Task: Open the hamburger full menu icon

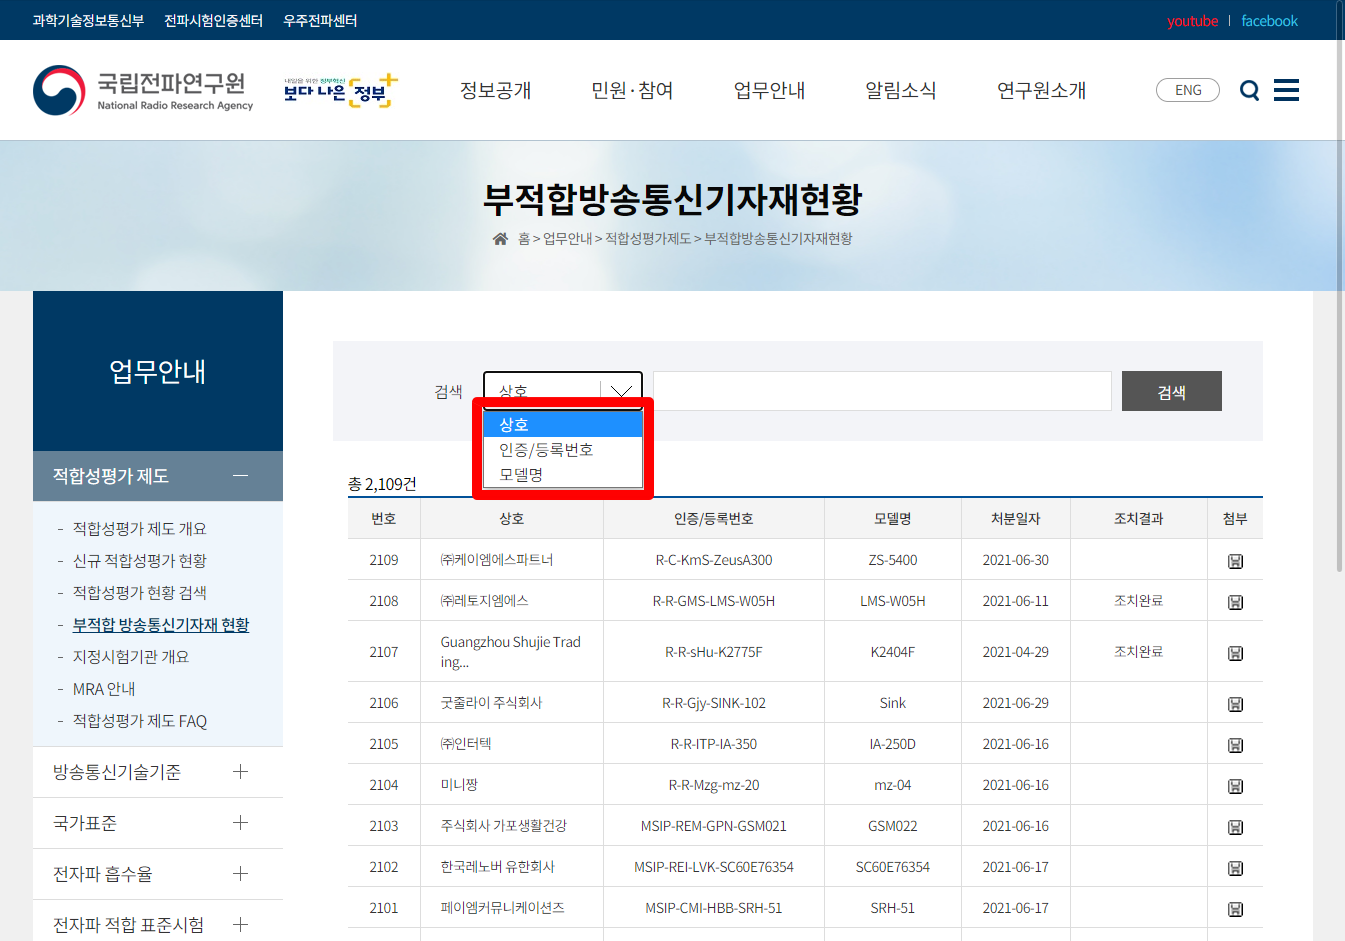Action: pyautogui.click(x=1286, y=90)
